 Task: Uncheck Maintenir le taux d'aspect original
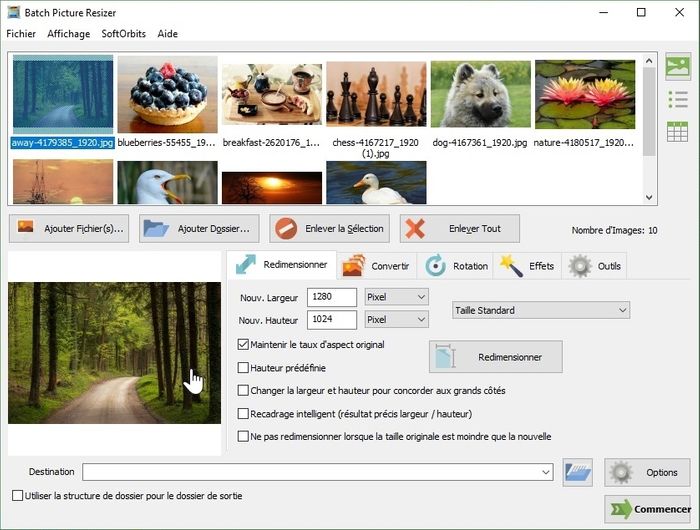click(243, 345)
